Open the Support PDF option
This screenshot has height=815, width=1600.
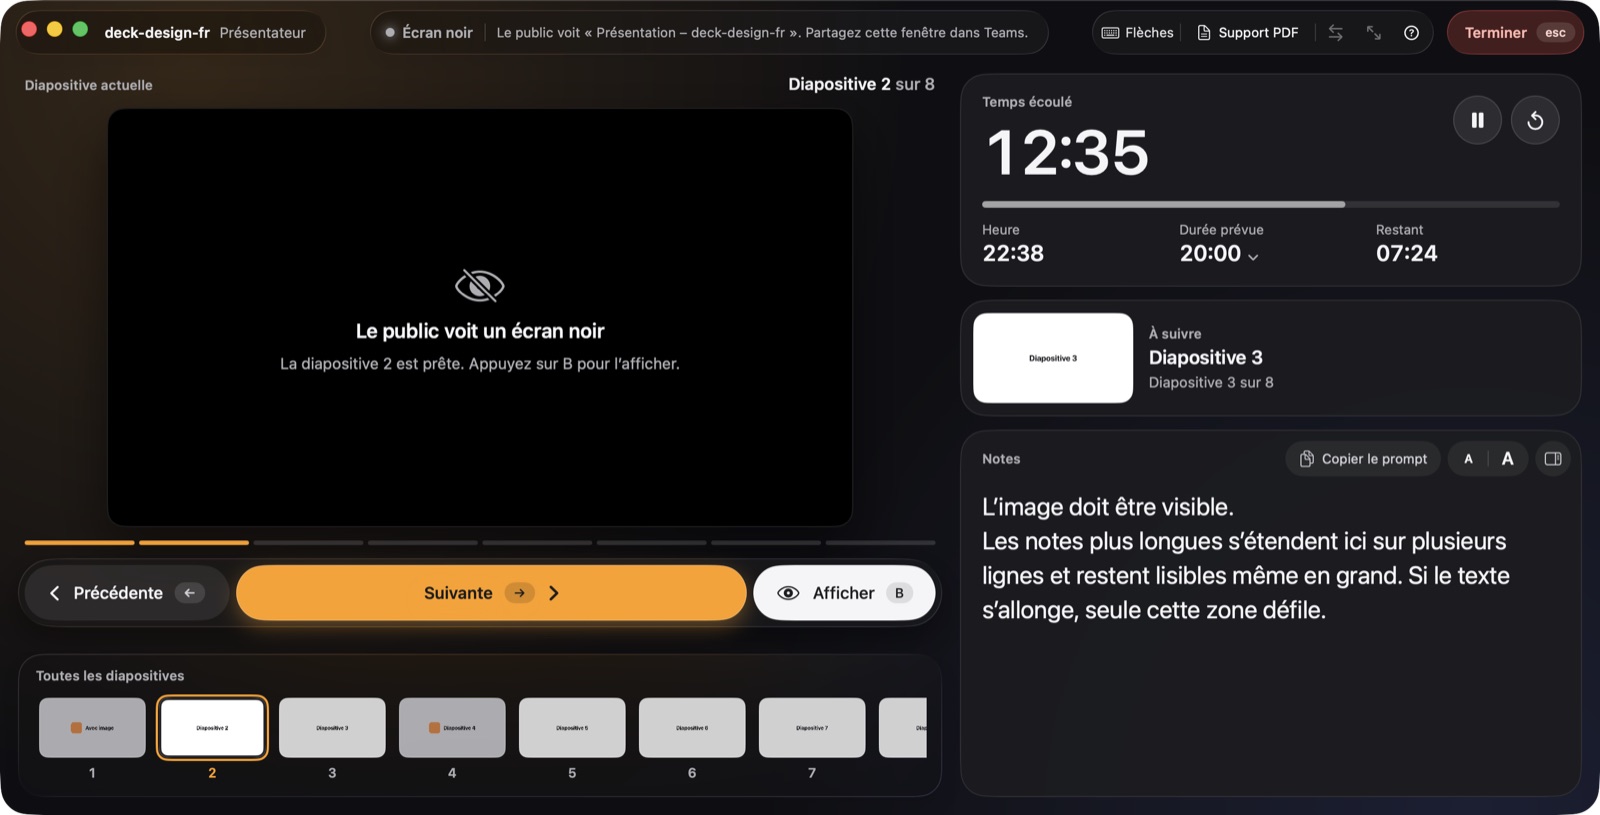(1247, 33)
